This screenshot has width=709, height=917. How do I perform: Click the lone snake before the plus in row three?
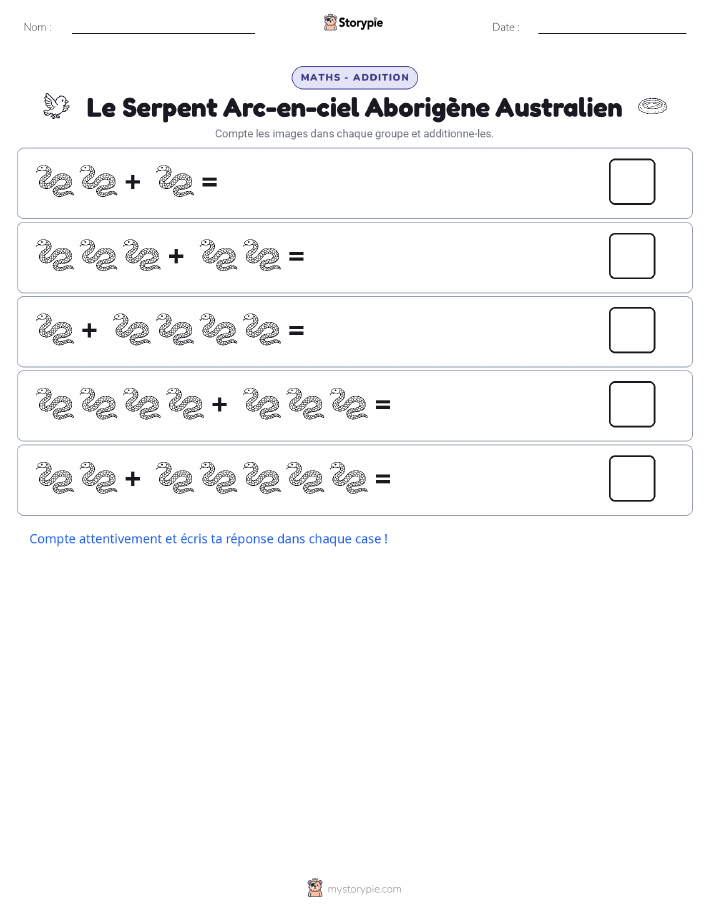[x=55, y=329]
